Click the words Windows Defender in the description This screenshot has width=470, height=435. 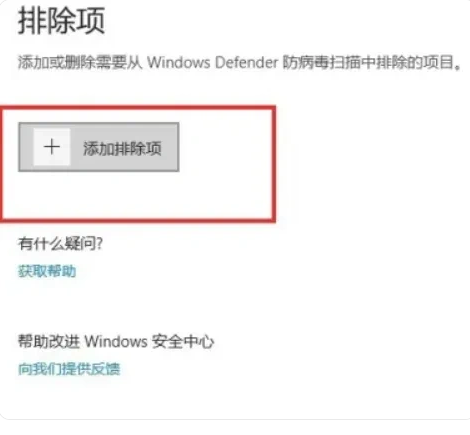click(x=213, y=62)
